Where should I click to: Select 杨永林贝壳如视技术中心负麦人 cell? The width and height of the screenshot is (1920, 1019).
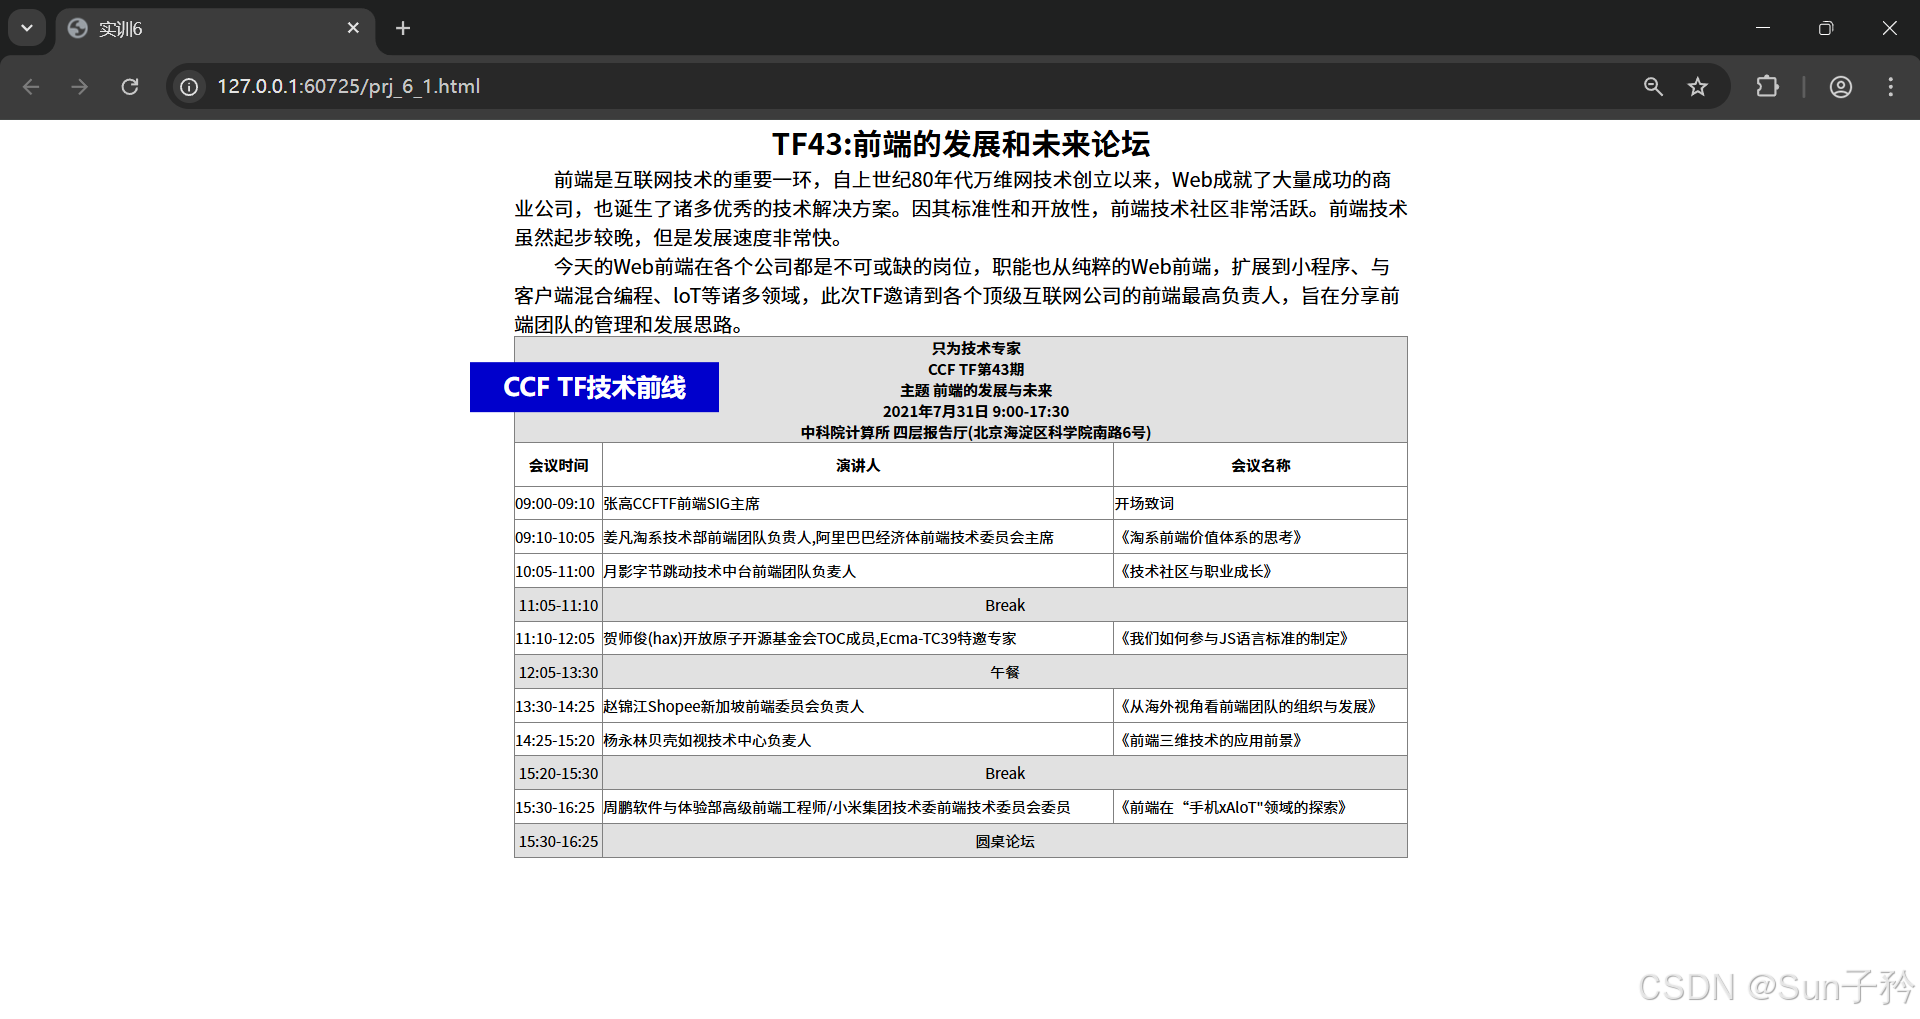[858, 741]
